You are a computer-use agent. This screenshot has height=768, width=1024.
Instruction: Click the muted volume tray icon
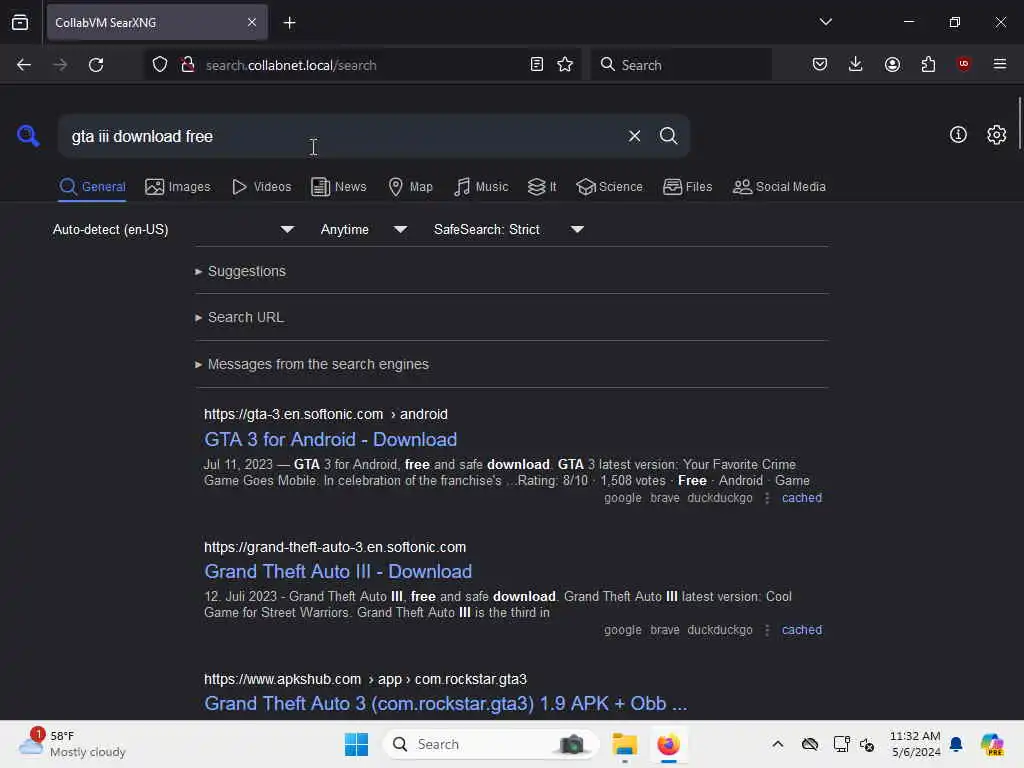[x=867, y=744]
